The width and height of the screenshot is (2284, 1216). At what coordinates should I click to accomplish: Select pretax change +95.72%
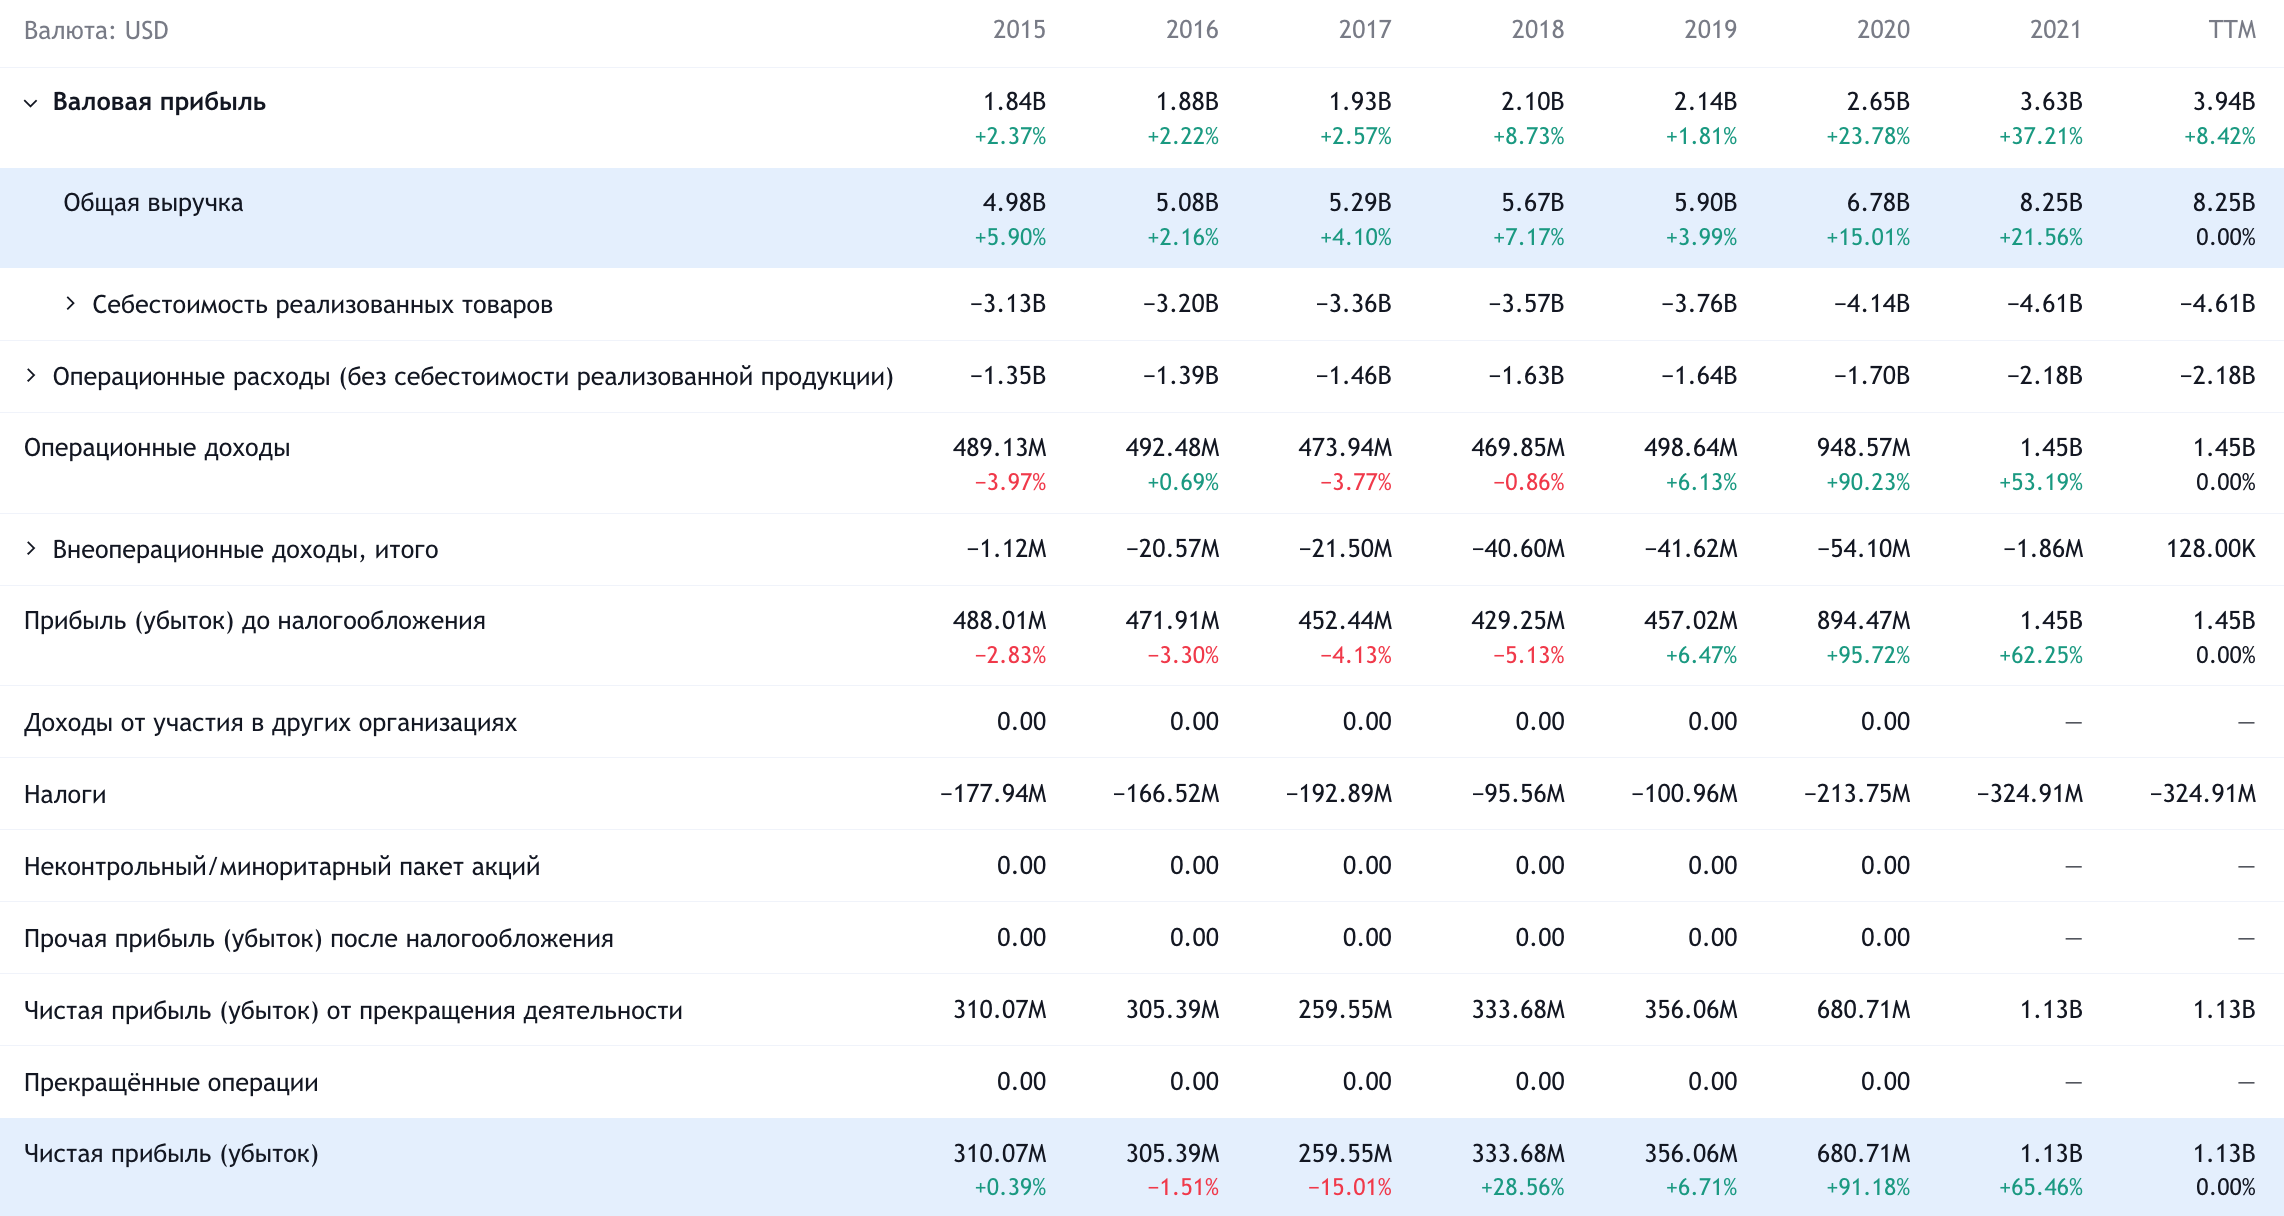pos(1868,656)
